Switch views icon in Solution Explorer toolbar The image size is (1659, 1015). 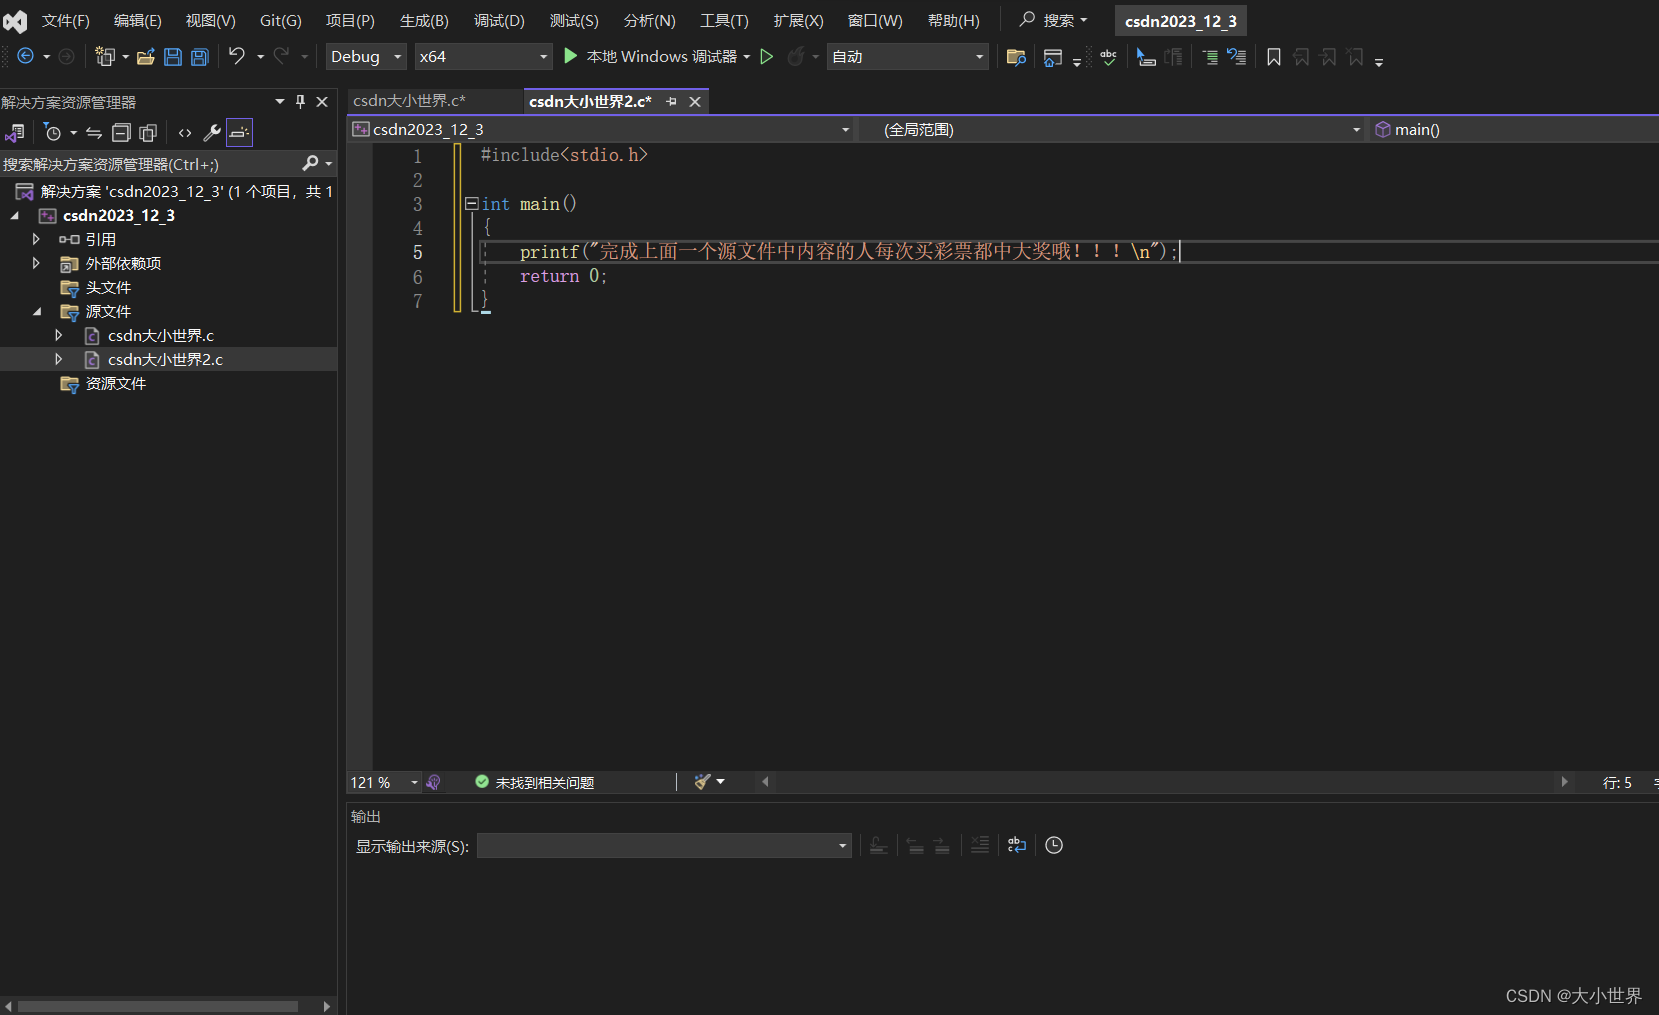tap(15, 133)
